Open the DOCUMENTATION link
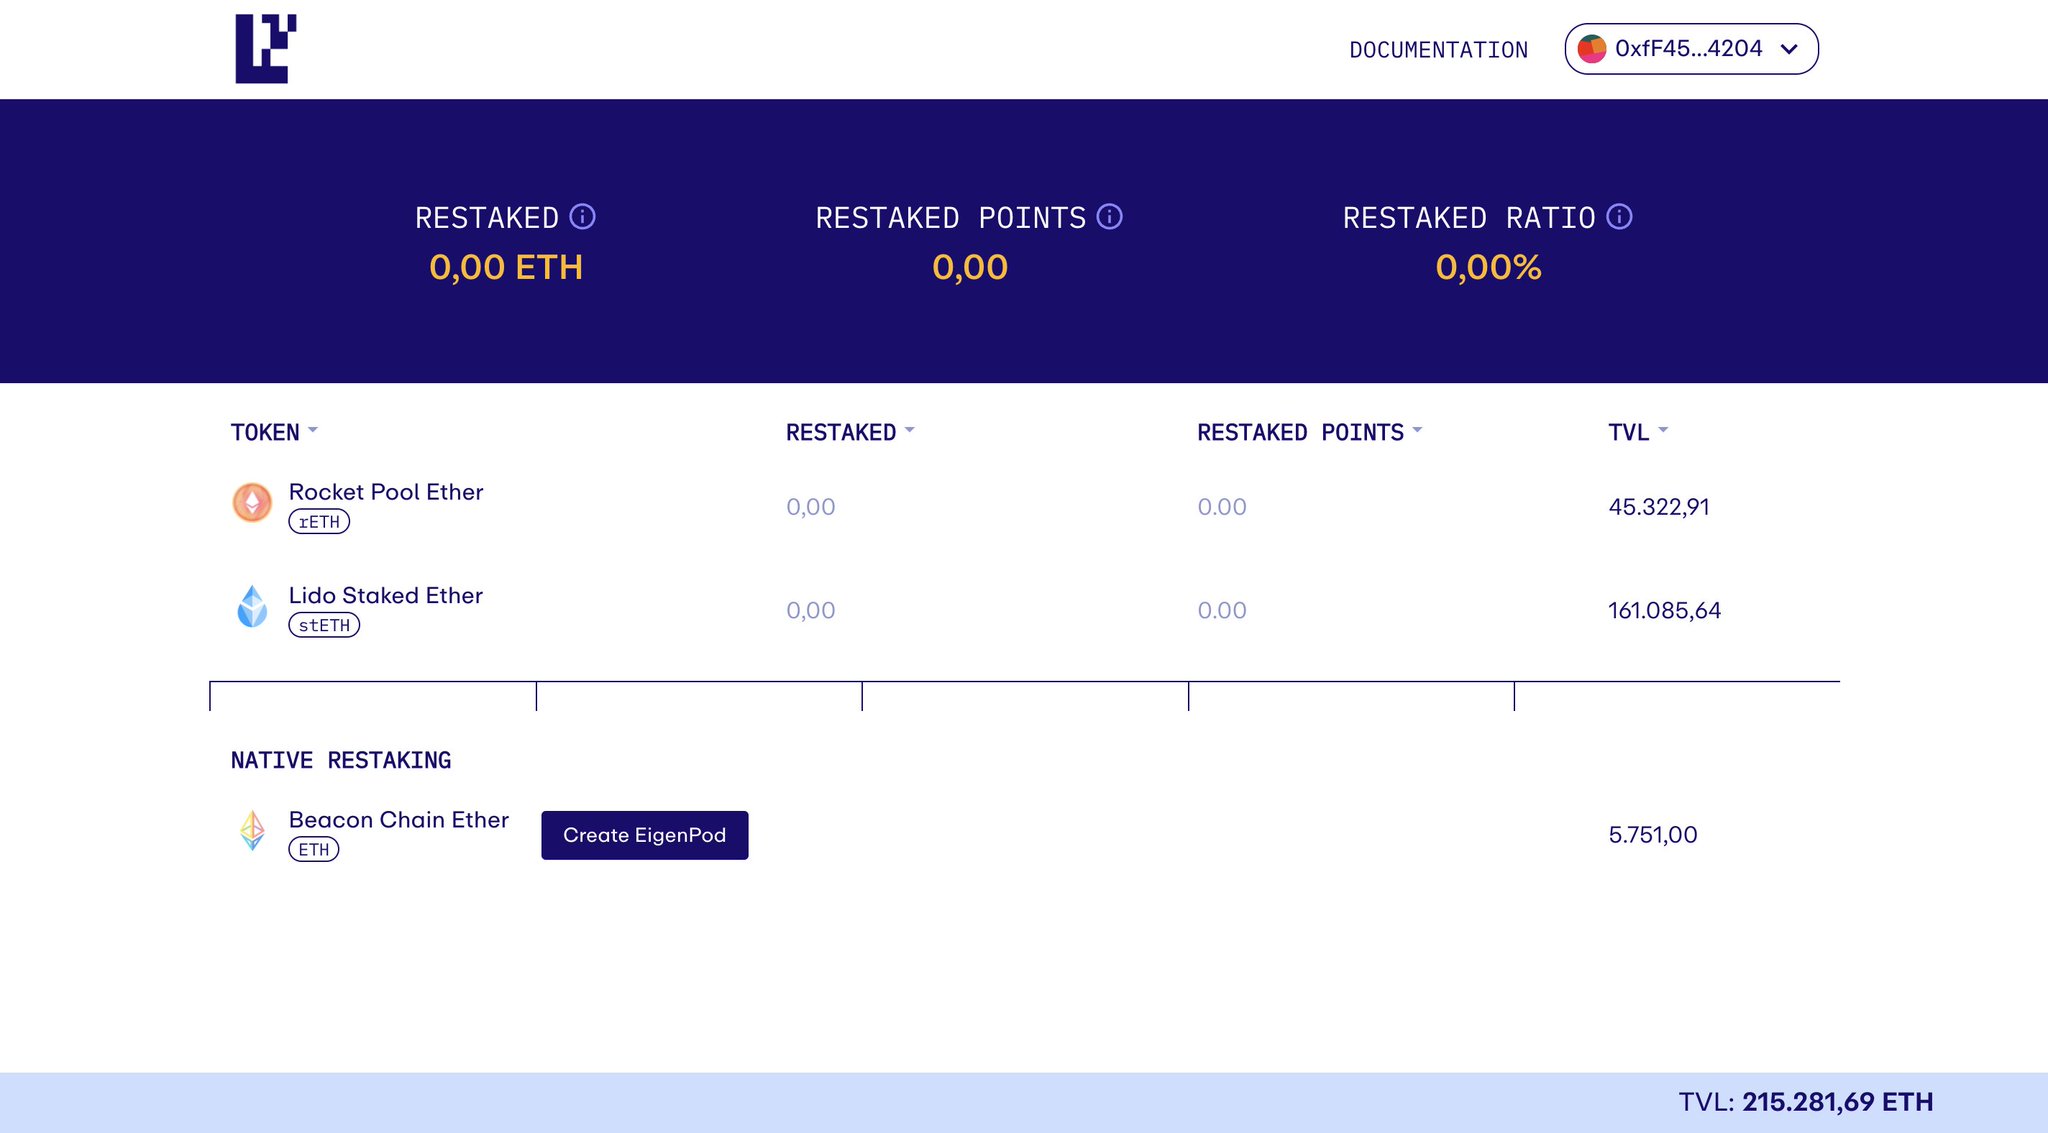2048x1133 pixels. tap(1438, 50)
